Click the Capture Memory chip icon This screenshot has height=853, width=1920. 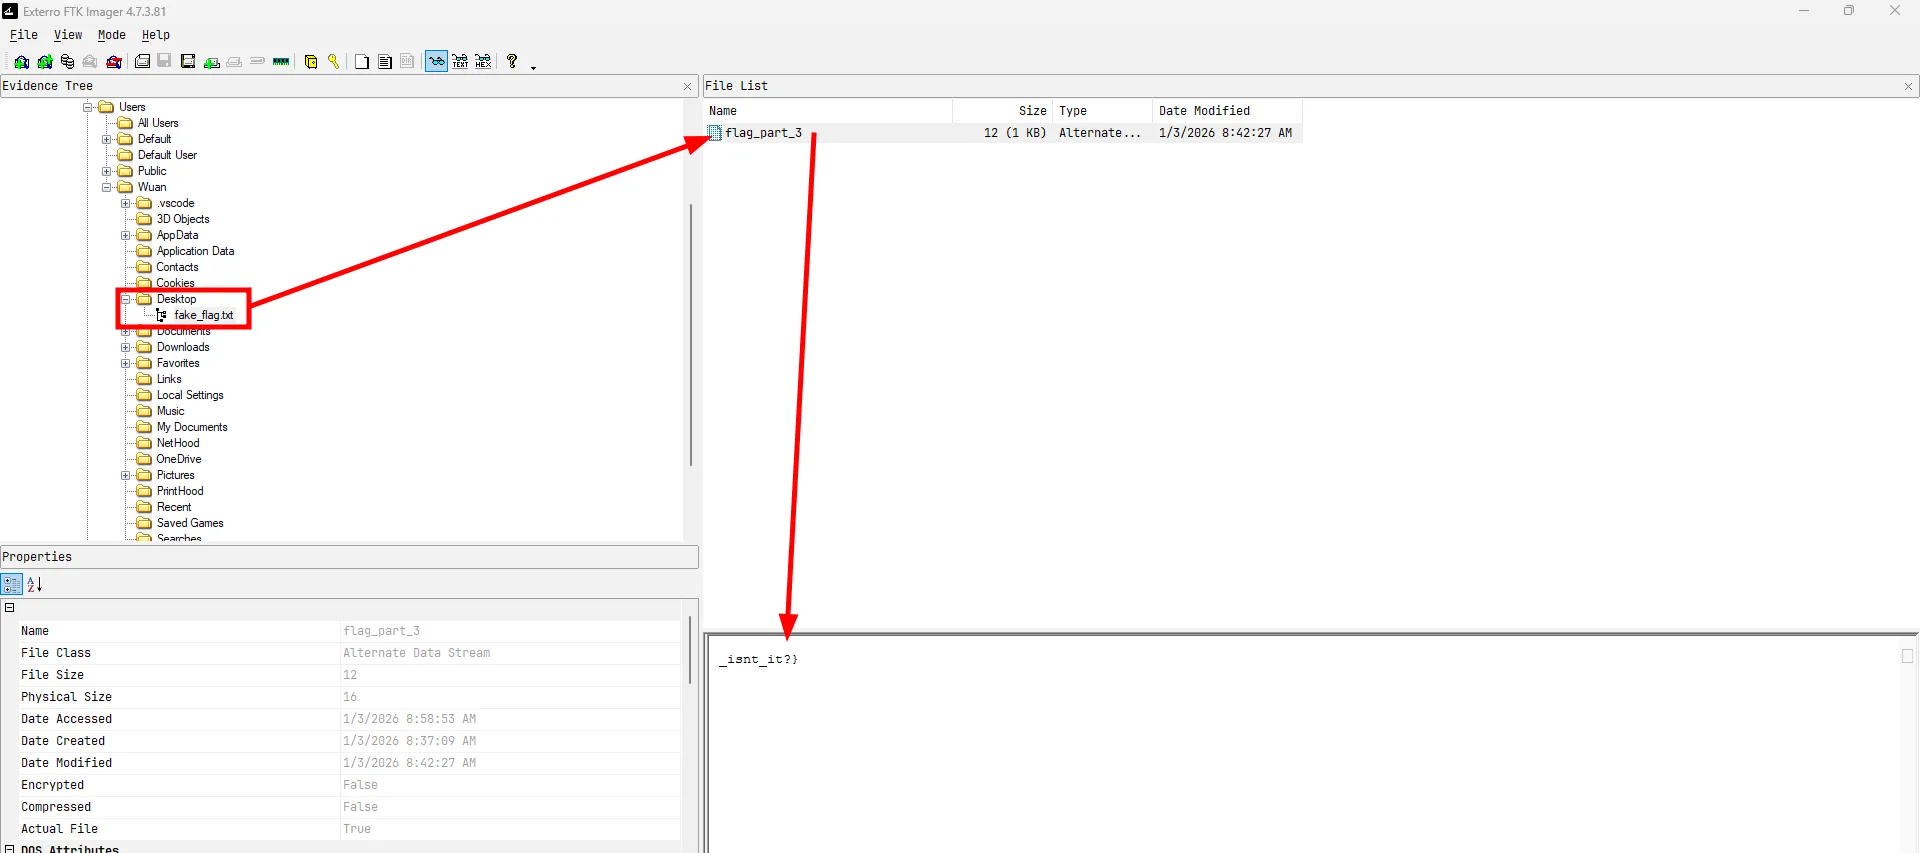click(x=281, y=62)
